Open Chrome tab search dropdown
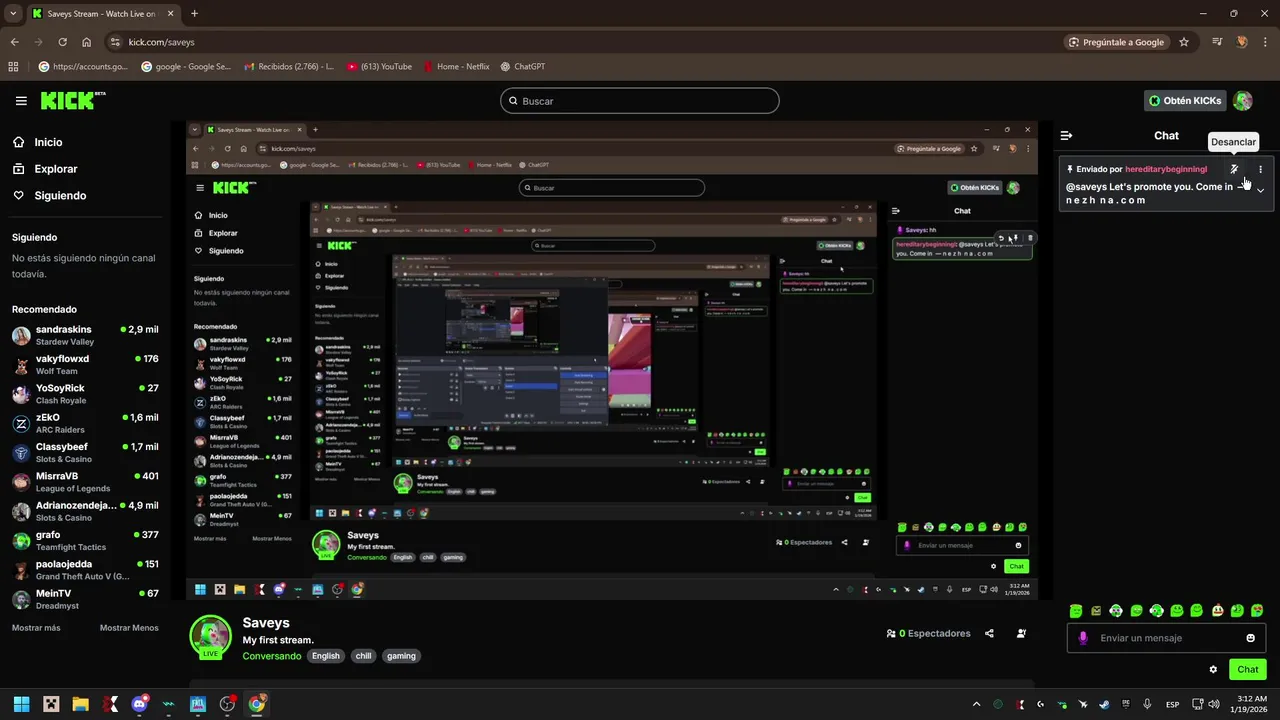 (12, 14)
